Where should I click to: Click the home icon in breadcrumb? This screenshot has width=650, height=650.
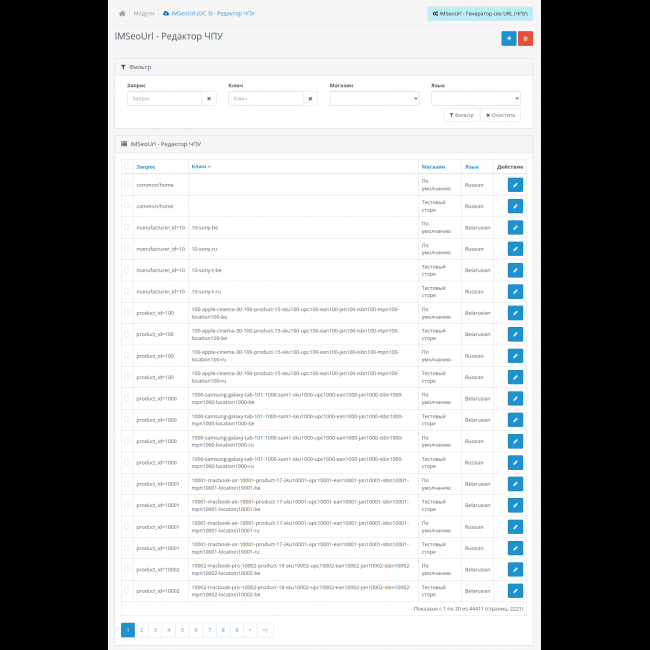point(122,14)
